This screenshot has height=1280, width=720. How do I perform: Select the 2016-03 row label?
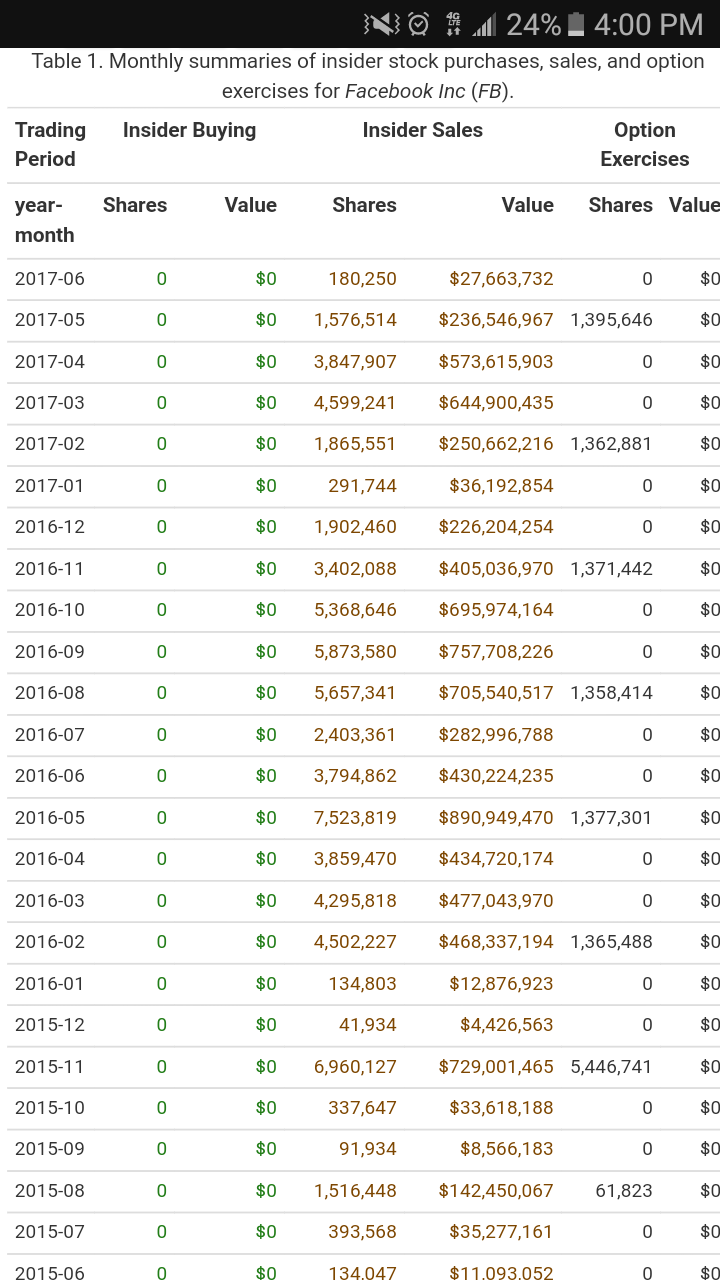coord(50,901)
